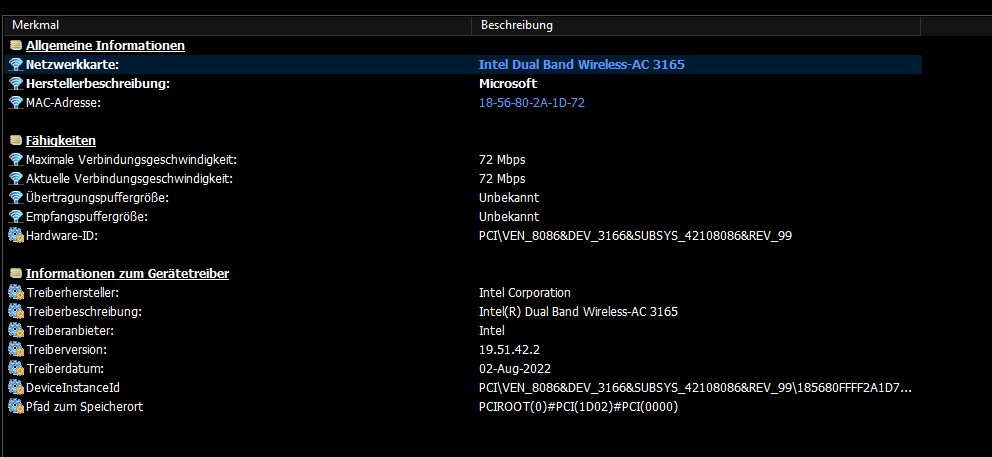Click the Wi-Fi icon beside MAC-Adresse
This screenshot has width=992, height=457.
click(x=15, y=102)
